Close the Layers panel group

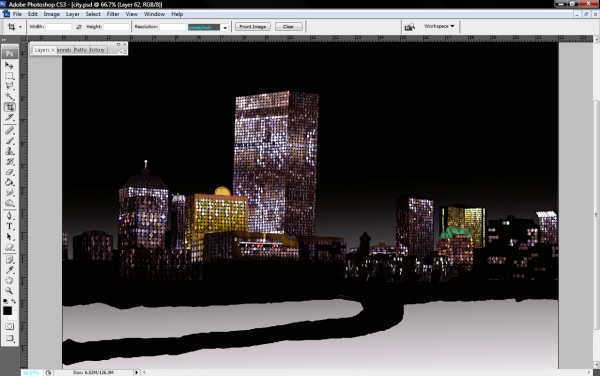tap(124, 44)
